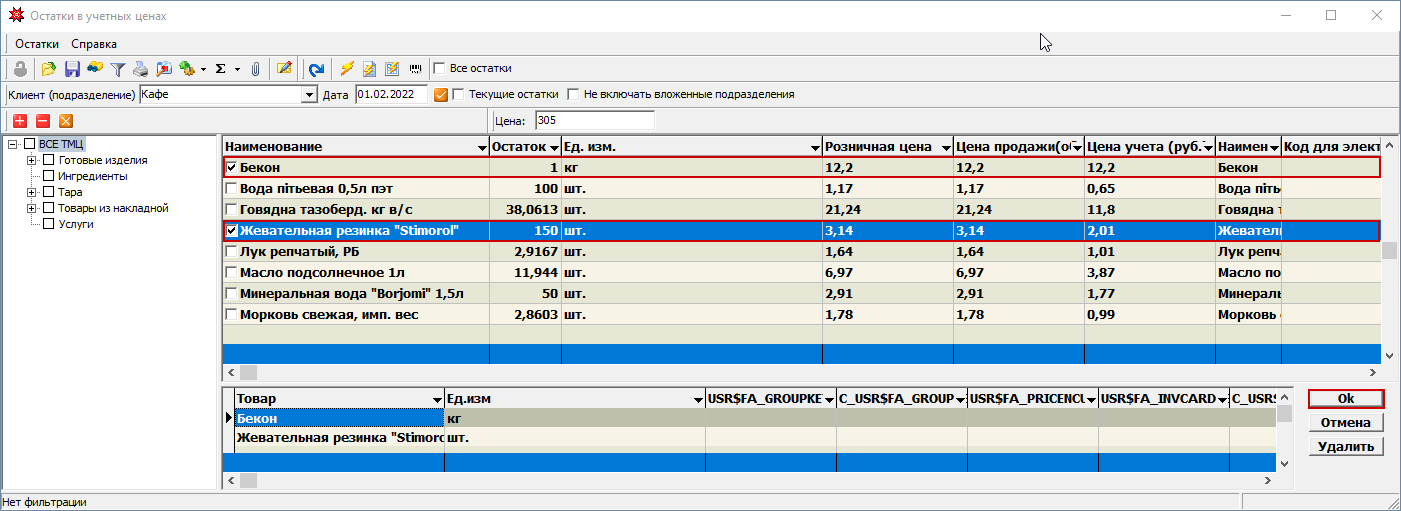
Task: Click the paperclip attachment icon
Action: coord(256,69)
